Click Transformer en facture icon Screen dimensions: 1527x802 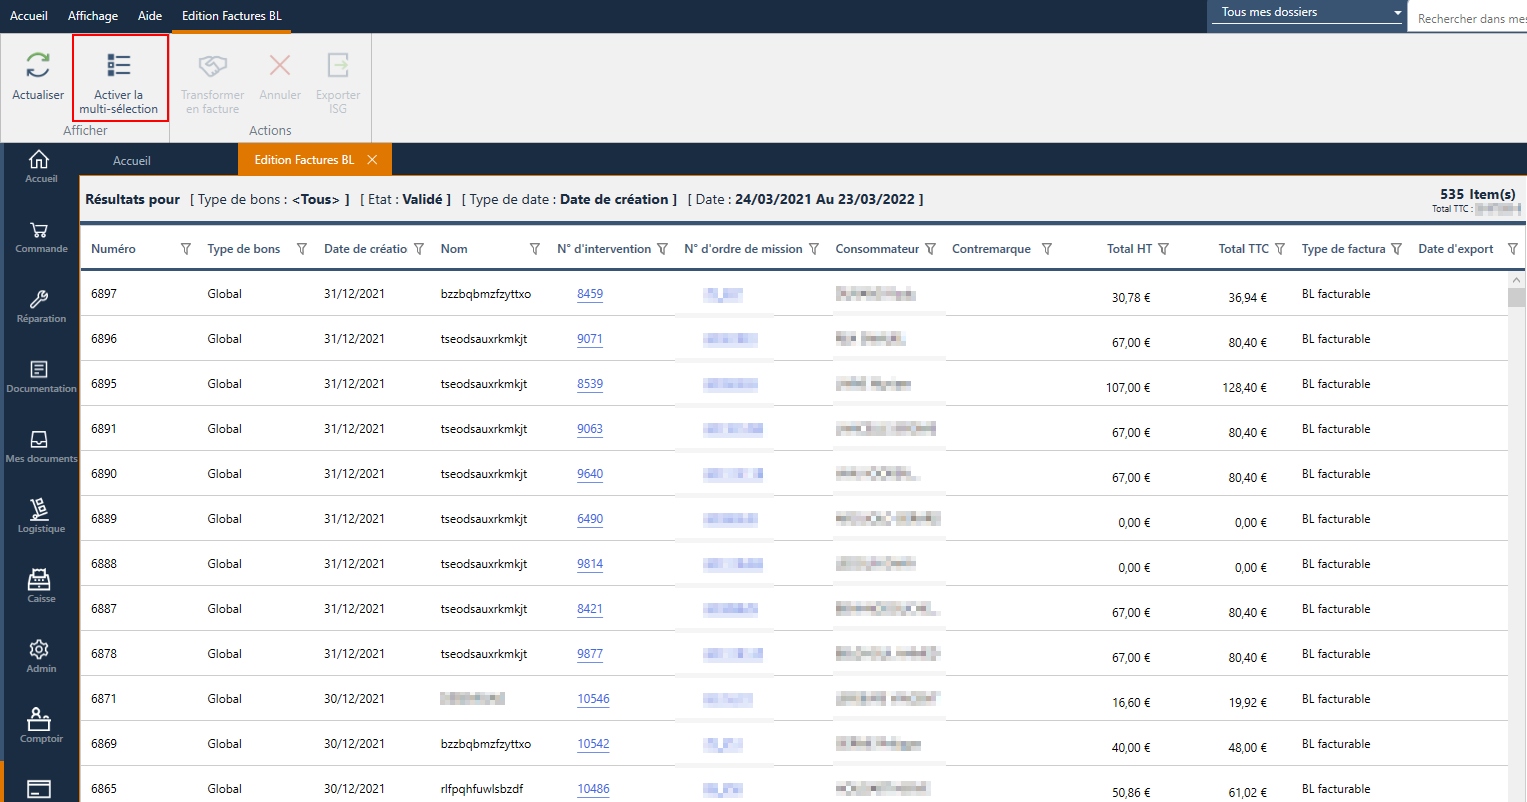[212, 66]
